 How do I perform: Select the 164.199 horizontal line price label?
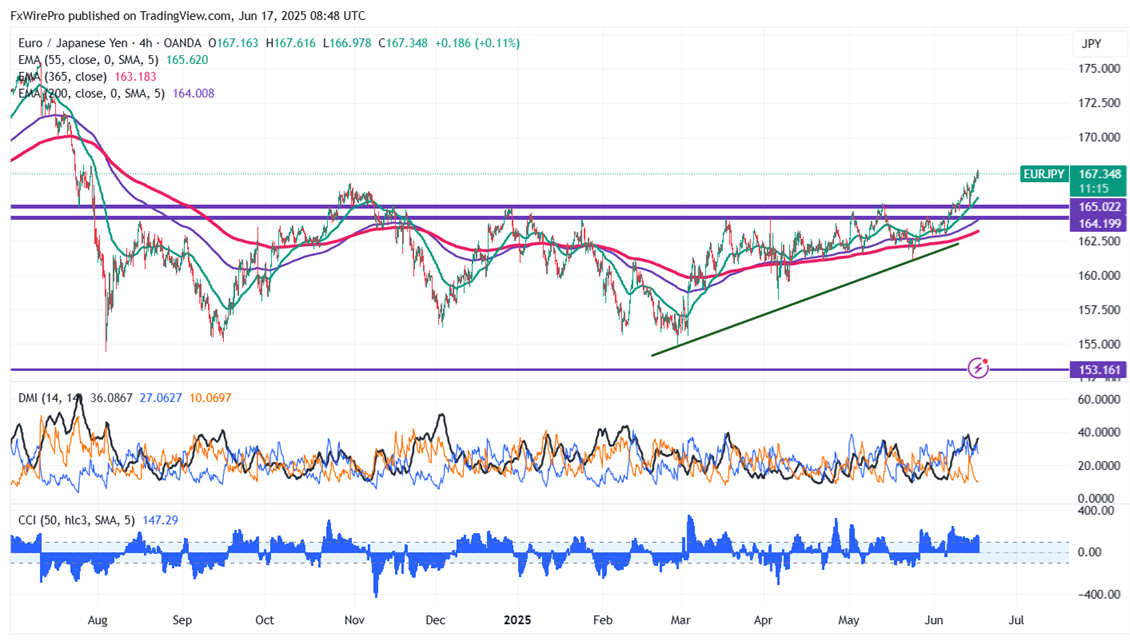1099,223
